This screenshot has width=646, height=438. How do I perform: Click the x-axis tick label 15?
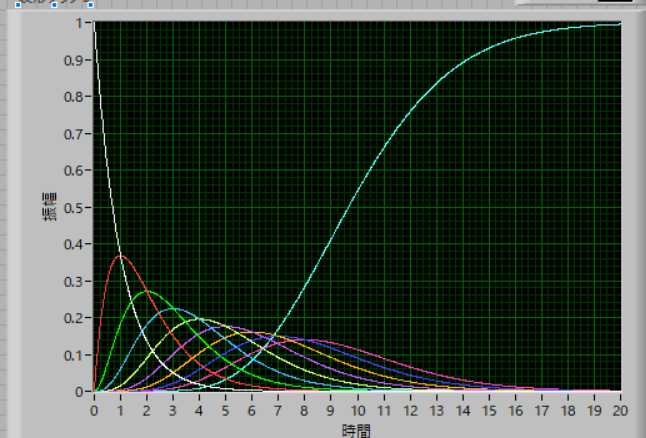pos(489,411)
